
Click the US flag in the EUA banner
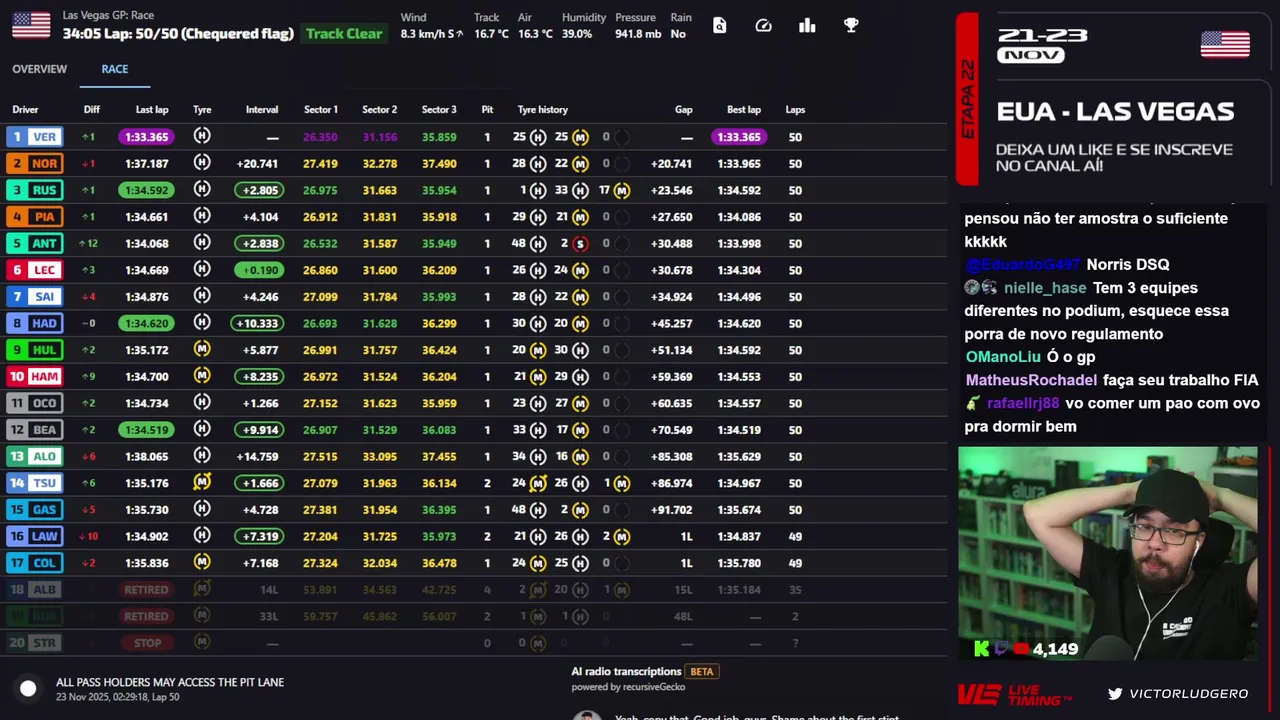coord(1225,44)
